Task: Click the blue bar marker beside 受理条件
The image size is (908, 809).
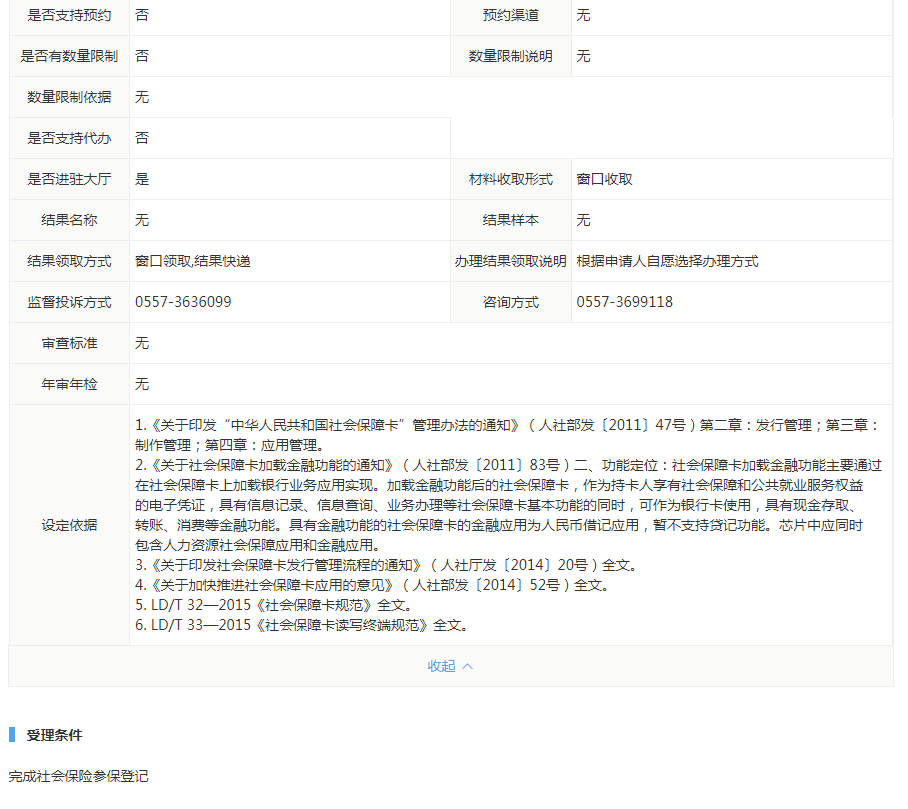Action: coord(12,735)
